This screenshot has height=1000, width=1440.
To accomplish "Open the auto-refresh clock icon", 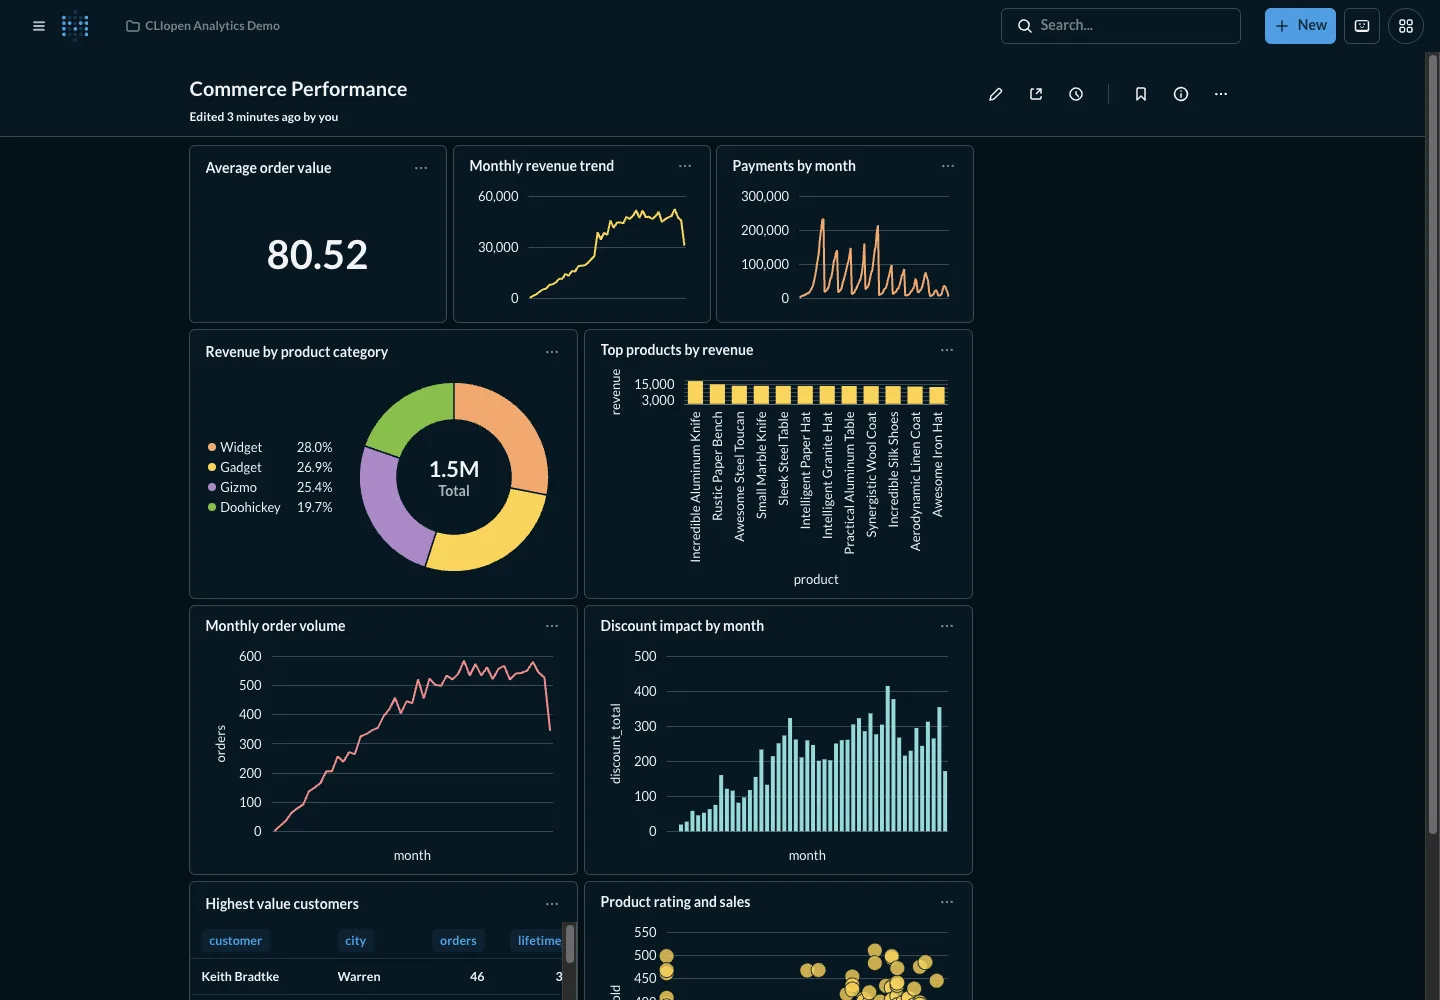I will [1076, 94].
